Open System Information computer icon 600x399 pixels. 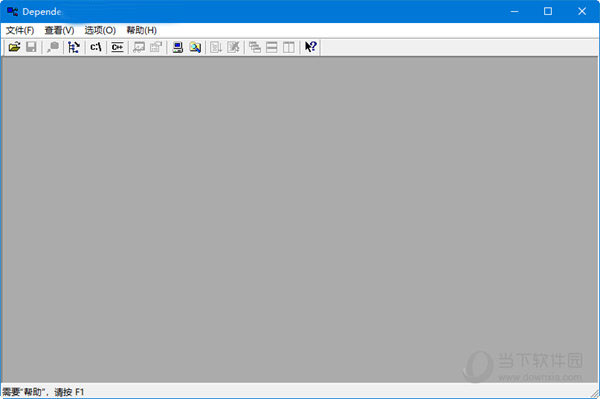(178, 47)
